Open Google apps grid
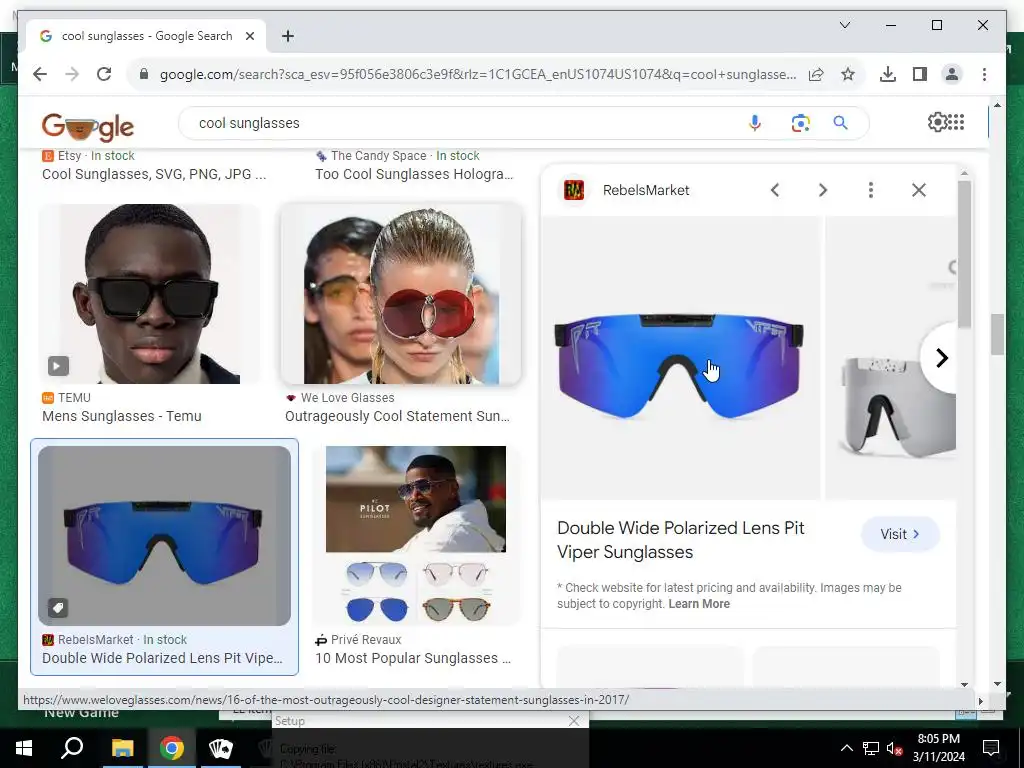 pos(956,122)
